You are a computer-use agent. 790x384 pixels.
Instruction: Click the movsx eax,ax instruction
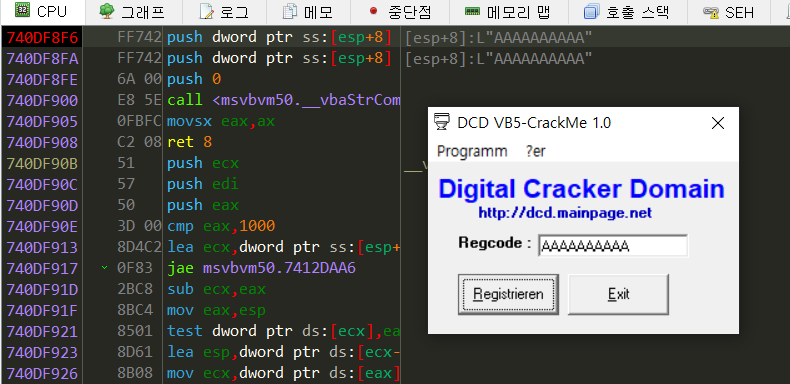point(221,121)
